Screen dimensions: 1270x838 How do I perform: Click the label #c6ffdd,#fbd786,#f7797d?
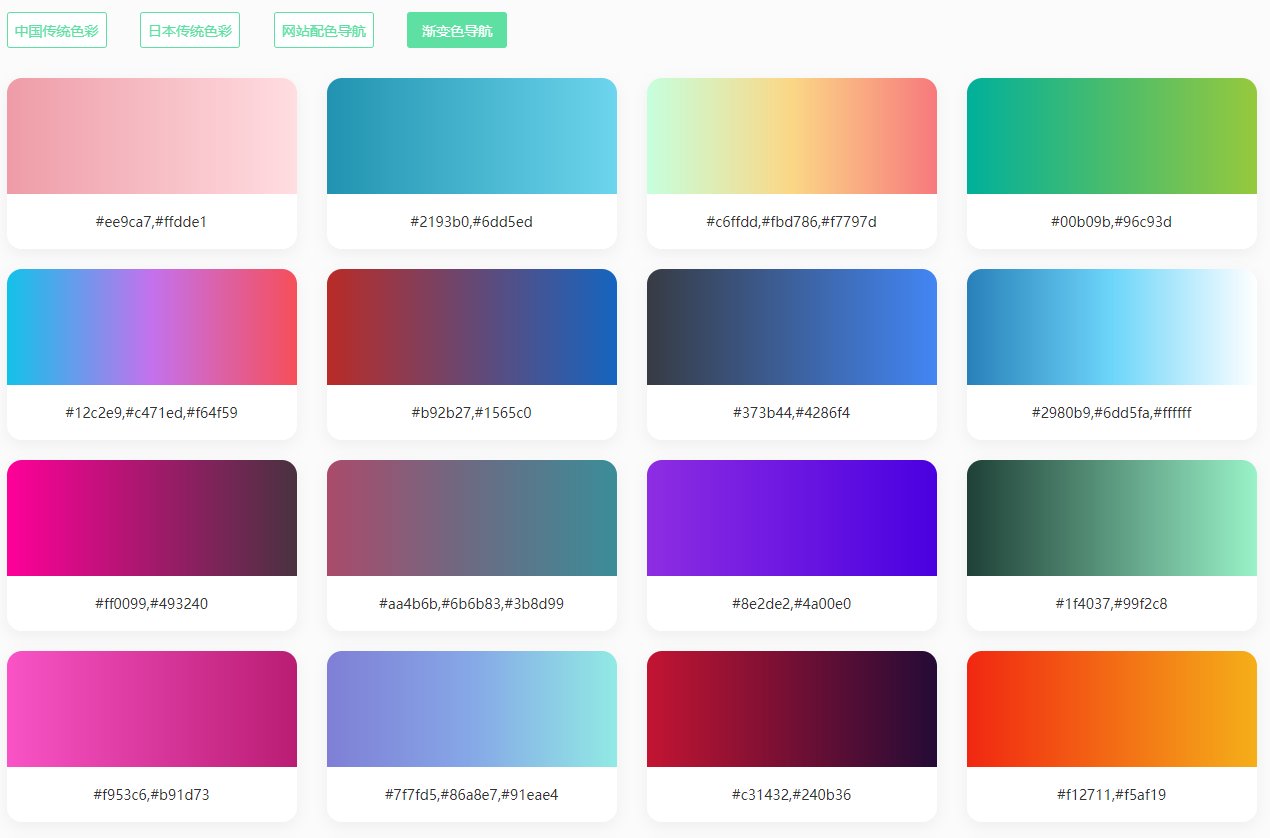pos(792,222)
